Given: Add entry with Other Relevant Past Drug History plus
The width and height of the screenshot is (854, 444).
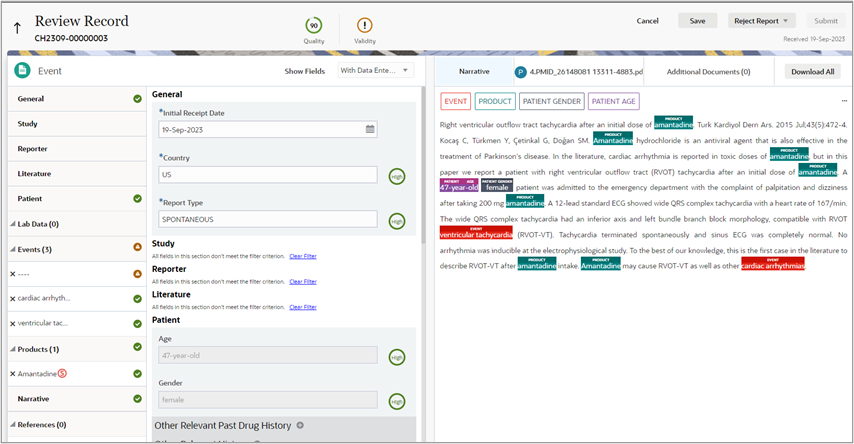Looking at the screenshot, I should click(x=300, y=426).
